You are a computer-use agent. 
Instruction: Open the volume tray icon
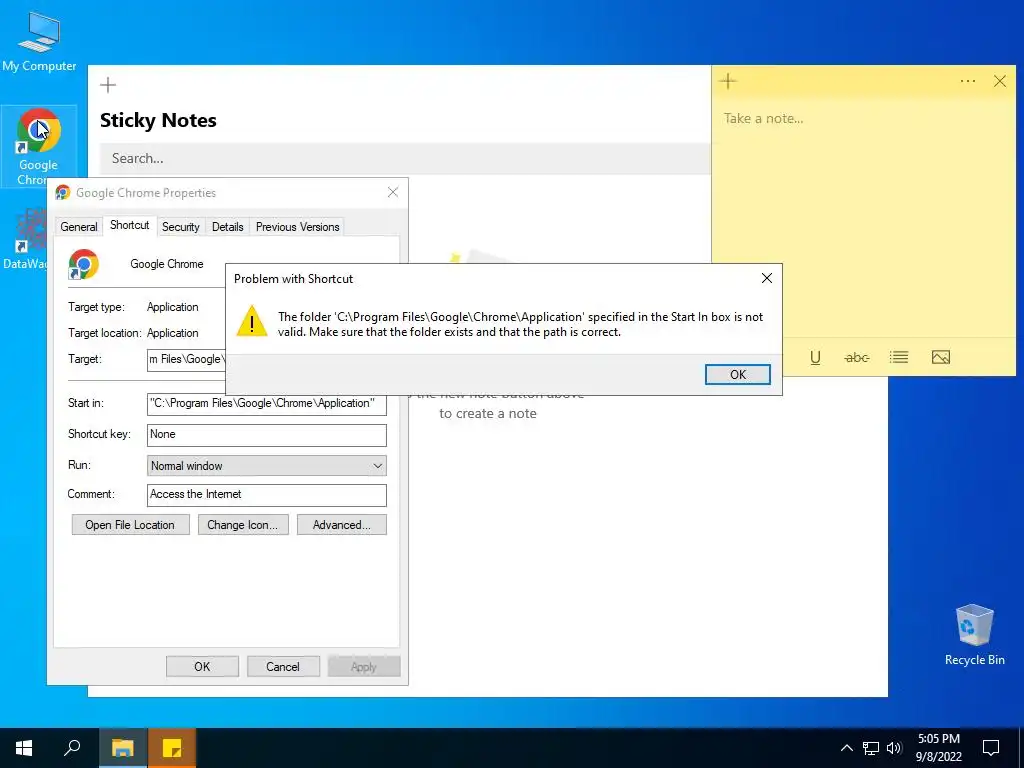pyautogui.click(x=894, y=748)
